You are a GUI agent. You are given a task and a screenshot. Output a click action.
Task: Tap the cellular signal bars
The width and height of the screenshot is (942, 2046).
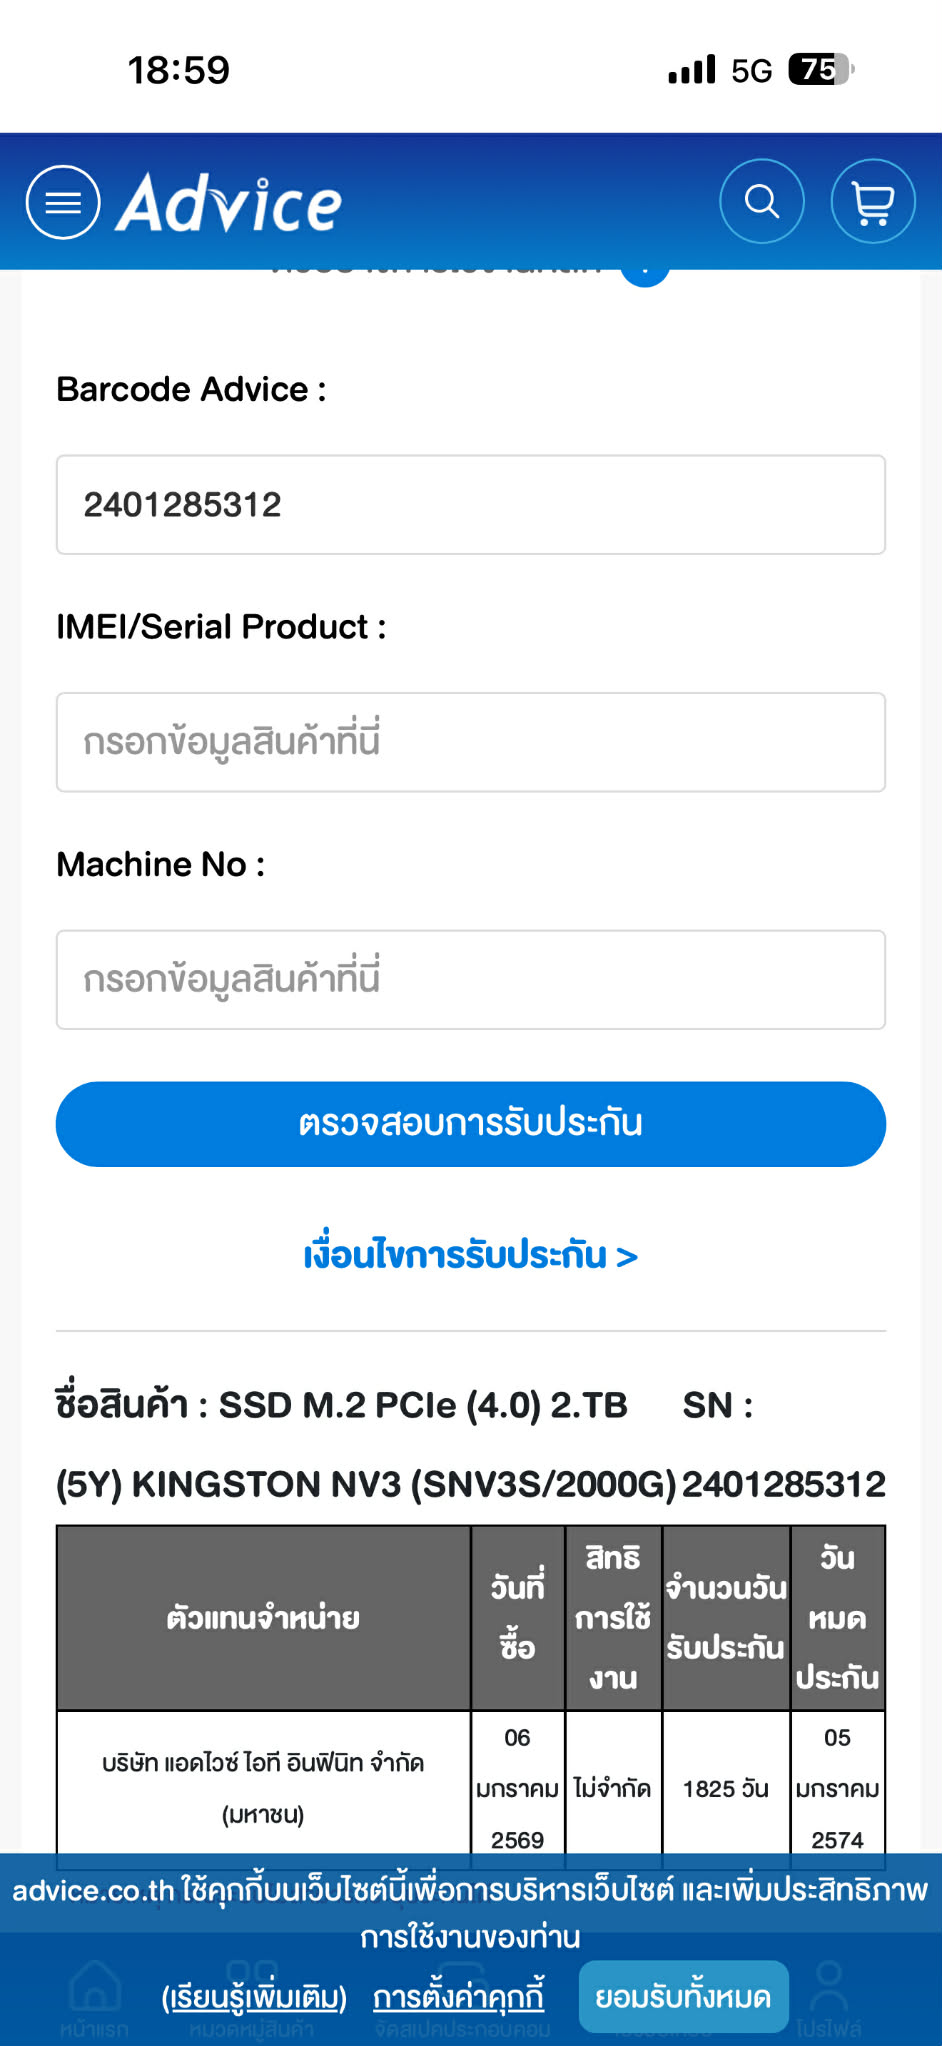(x=692, y=70)
